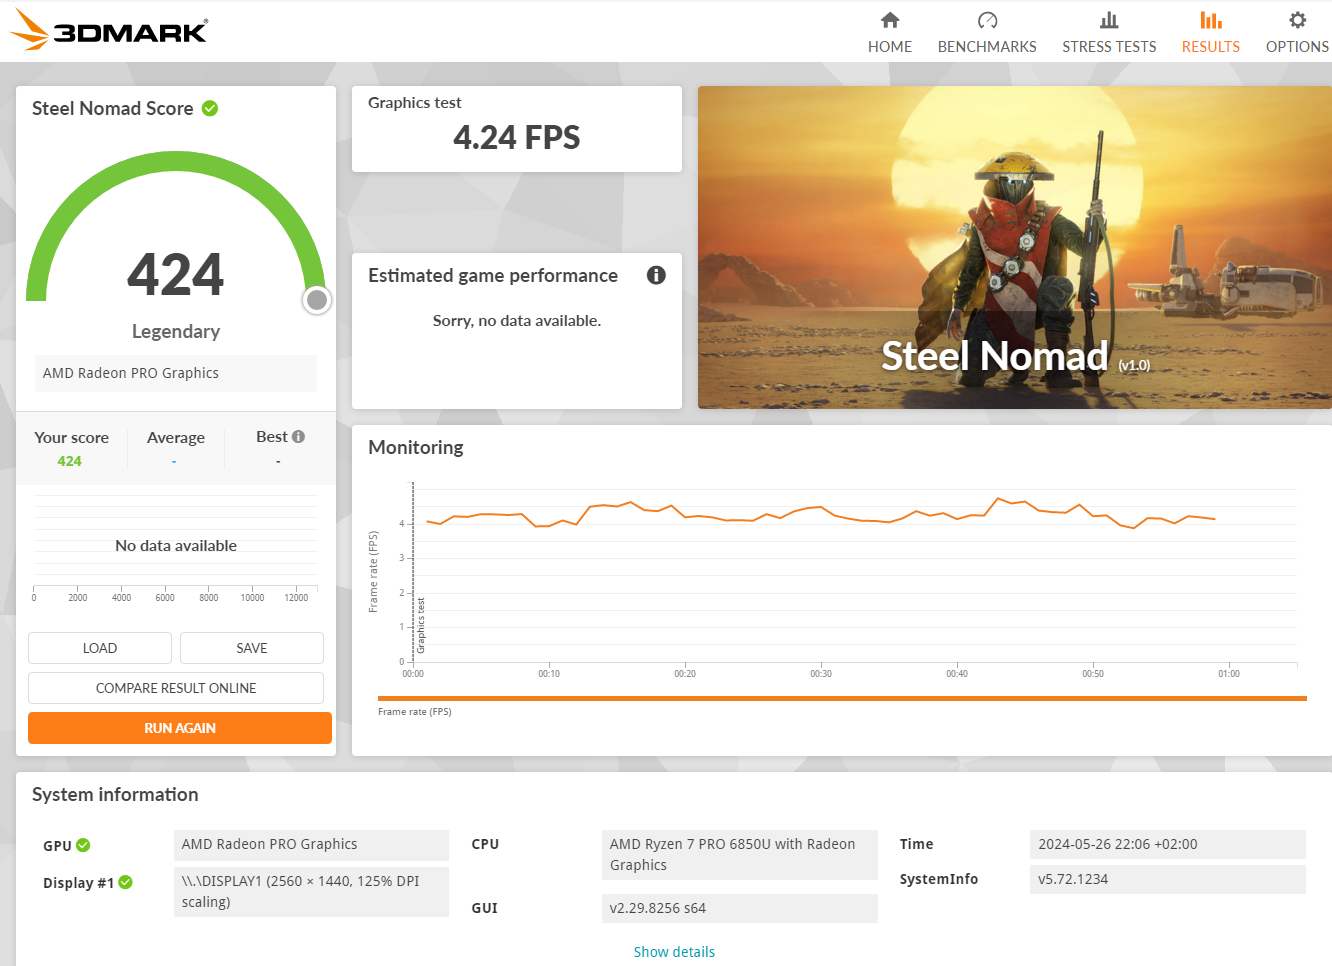Go to the HOME tab label

click(890, 46)
